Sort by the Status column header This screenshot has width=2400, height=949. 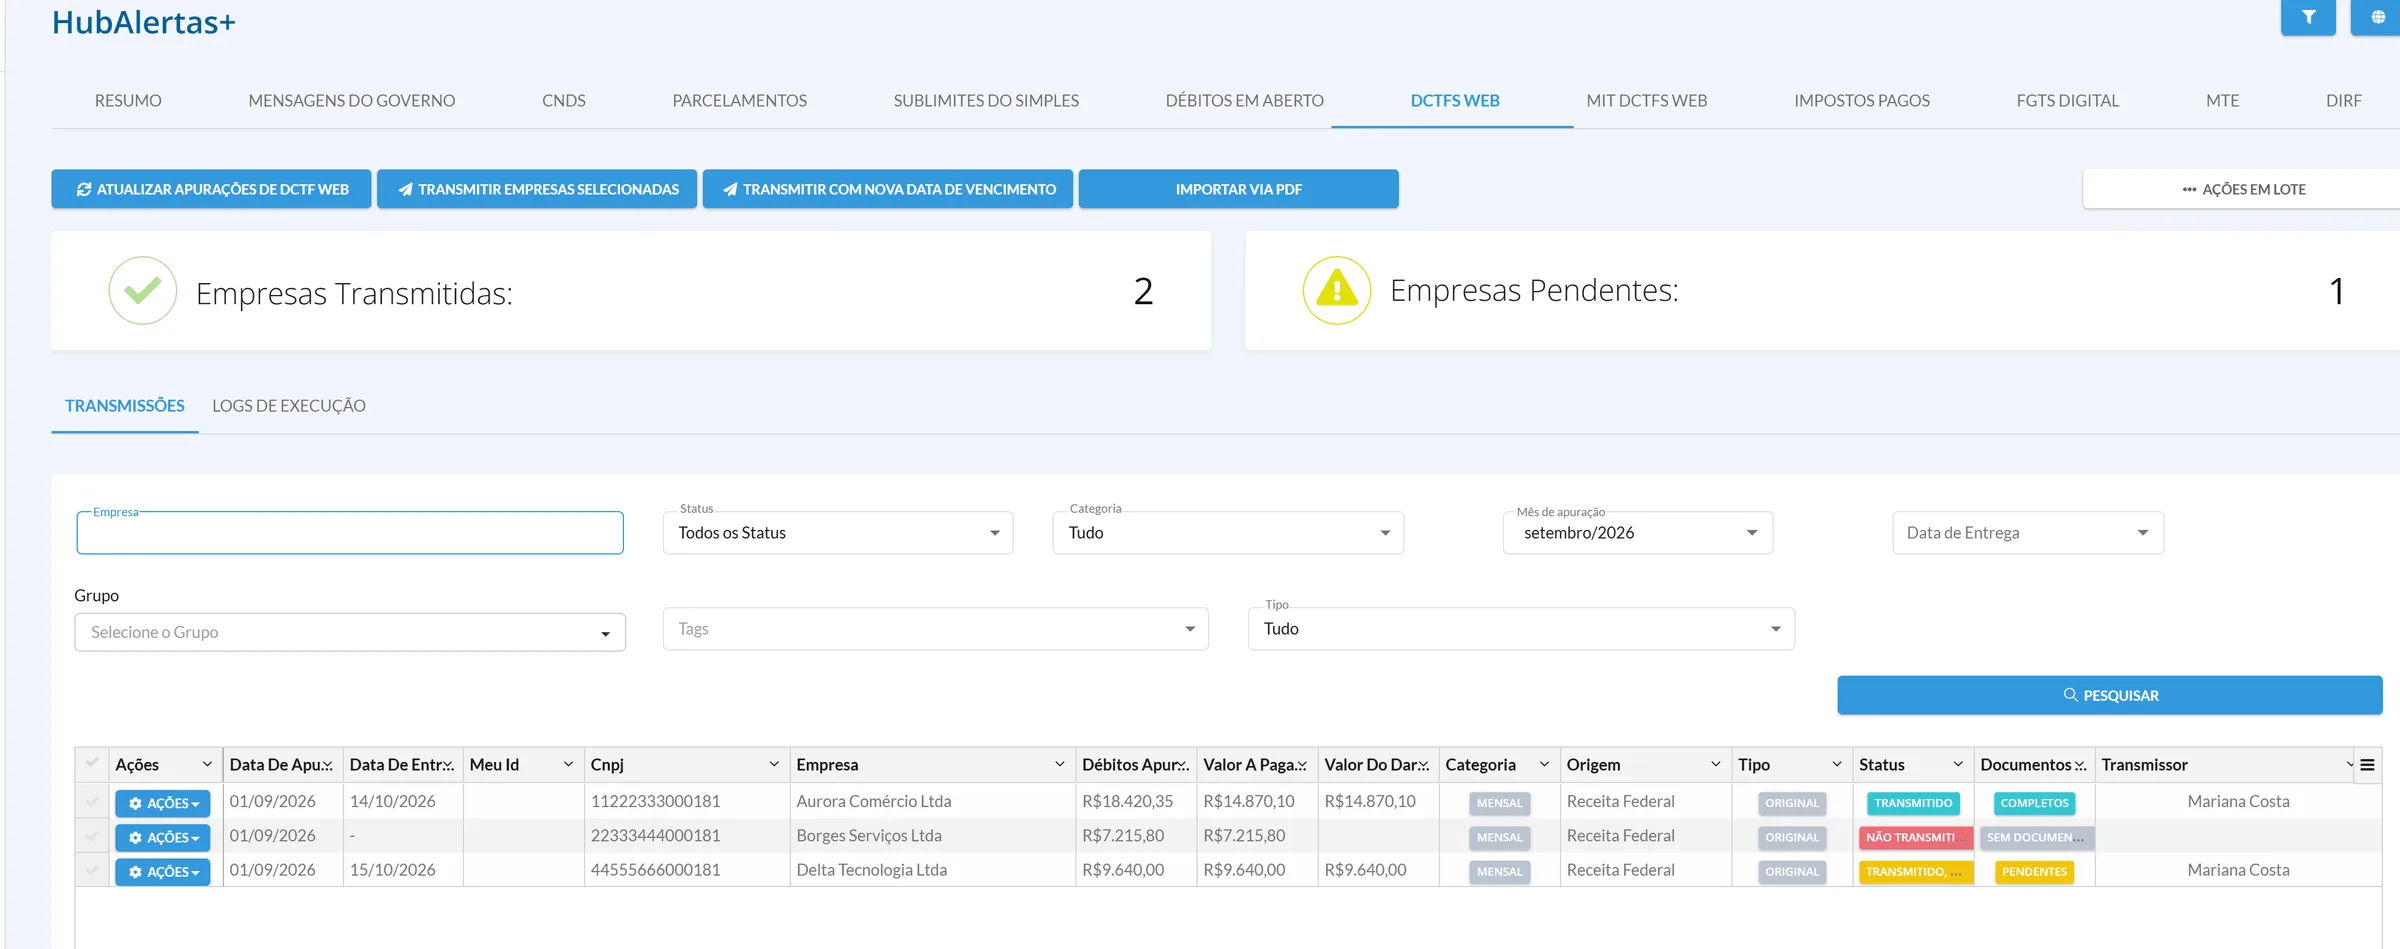1882,765
